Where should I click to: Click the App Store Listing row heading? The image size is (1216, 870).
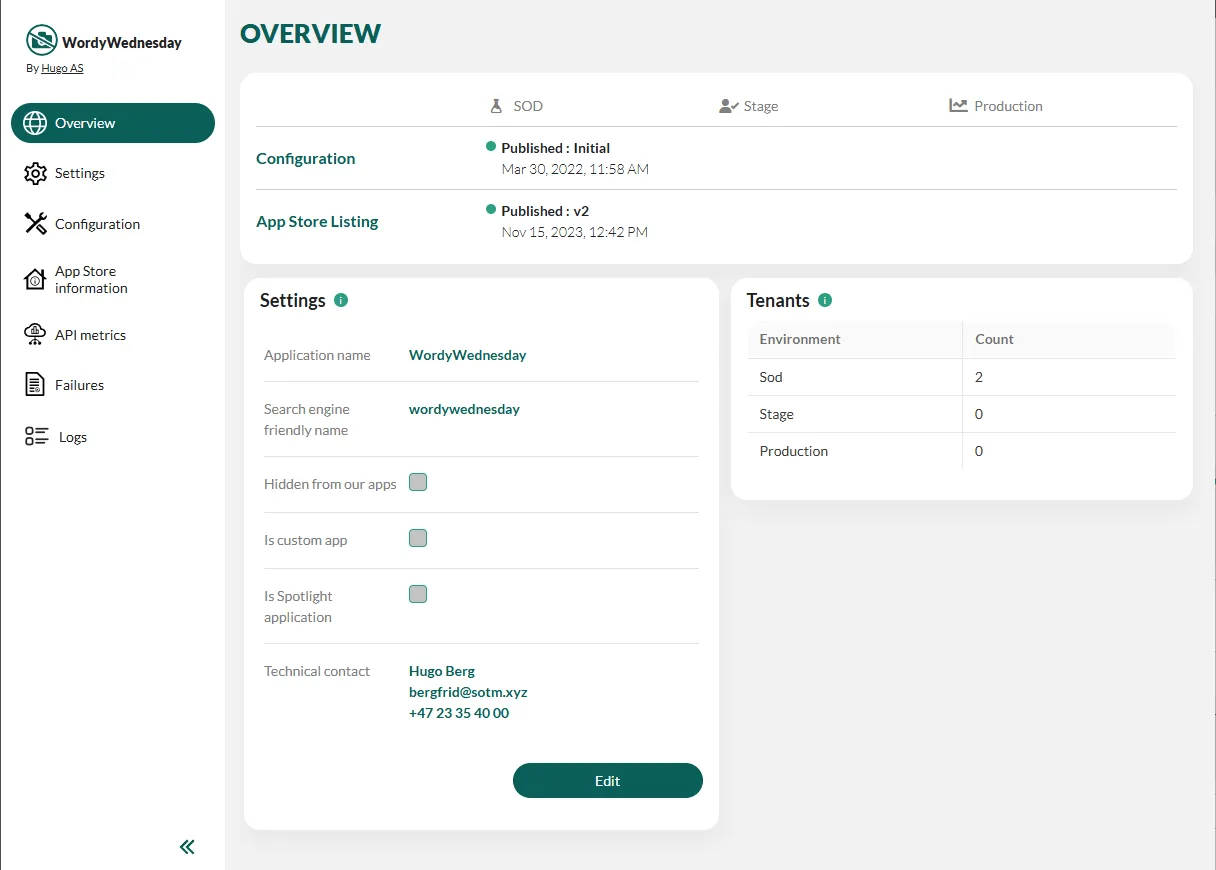coord(317,222)
